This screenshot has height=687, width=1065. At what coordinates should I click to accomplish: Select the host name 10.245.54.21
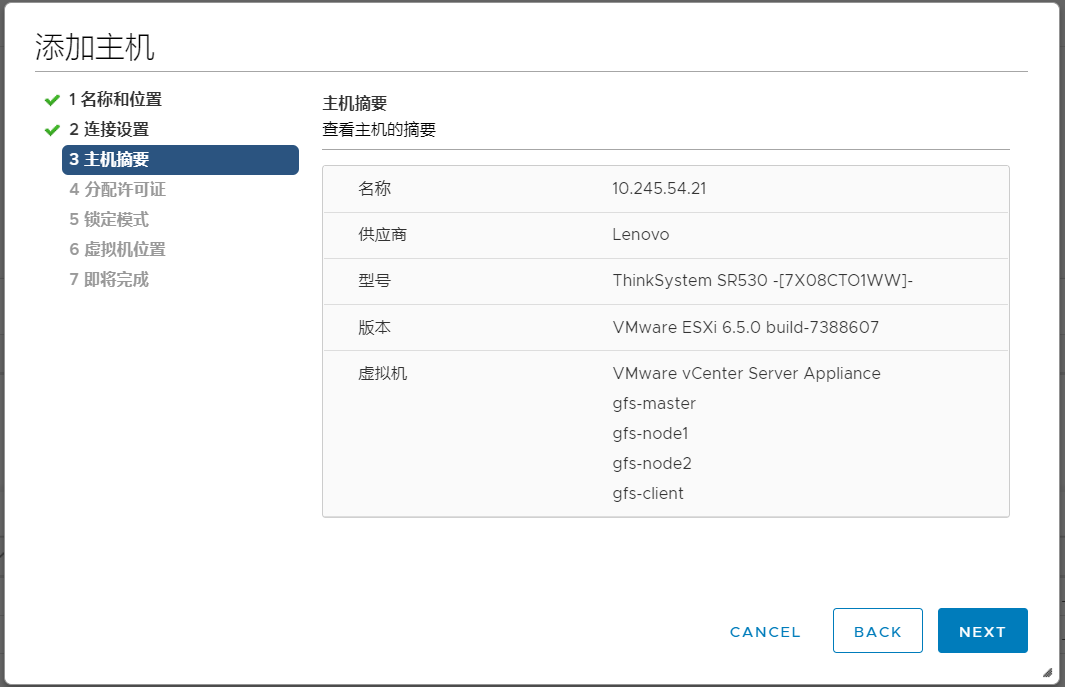tap(659, 189)
